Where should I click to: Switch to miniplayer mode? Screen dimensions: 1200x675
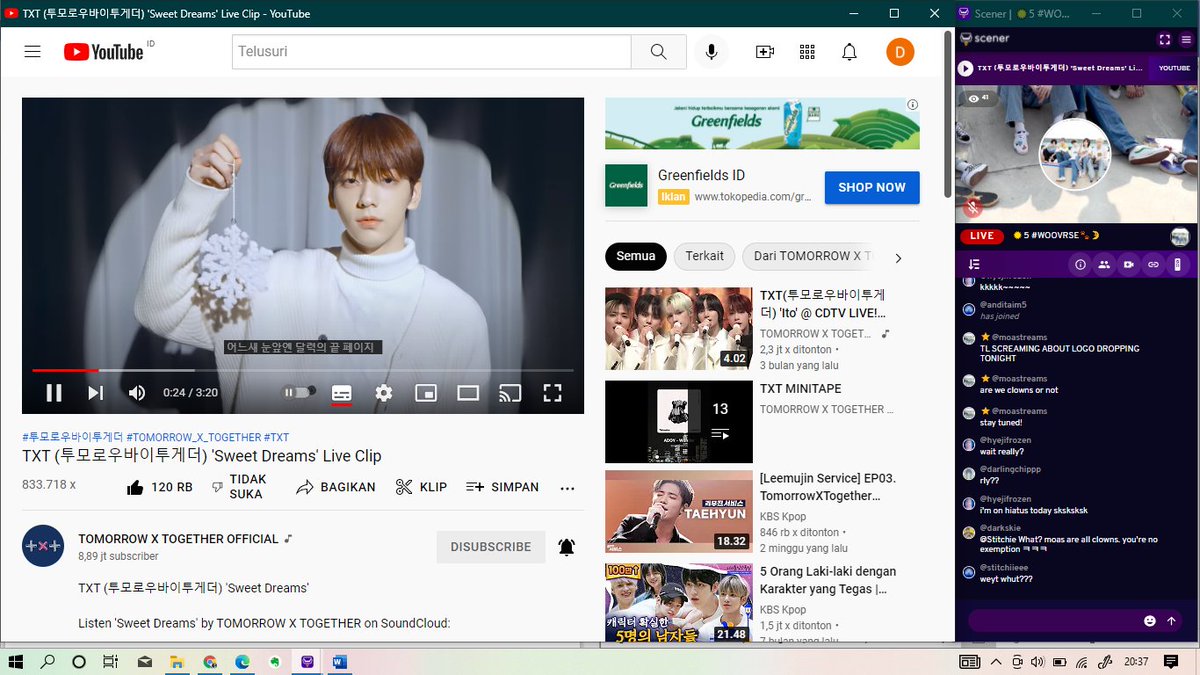426,393
